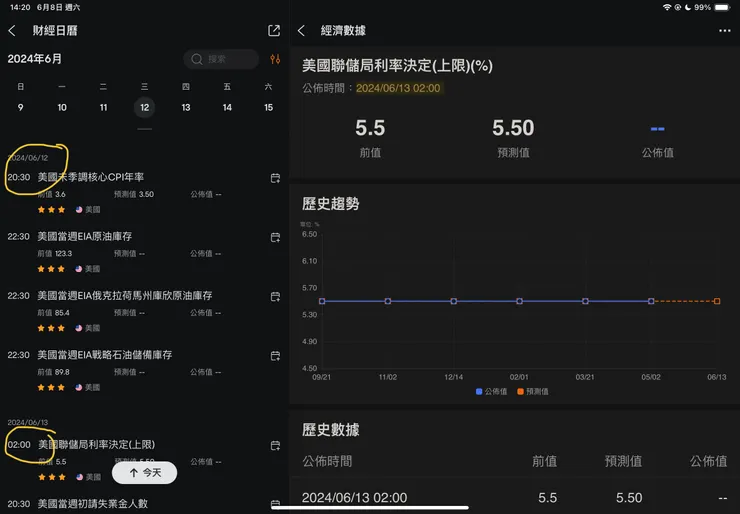This screenshot has height=514, width=740.
Task: Select the 11/02 data point on chart
Action: point(388,301)
